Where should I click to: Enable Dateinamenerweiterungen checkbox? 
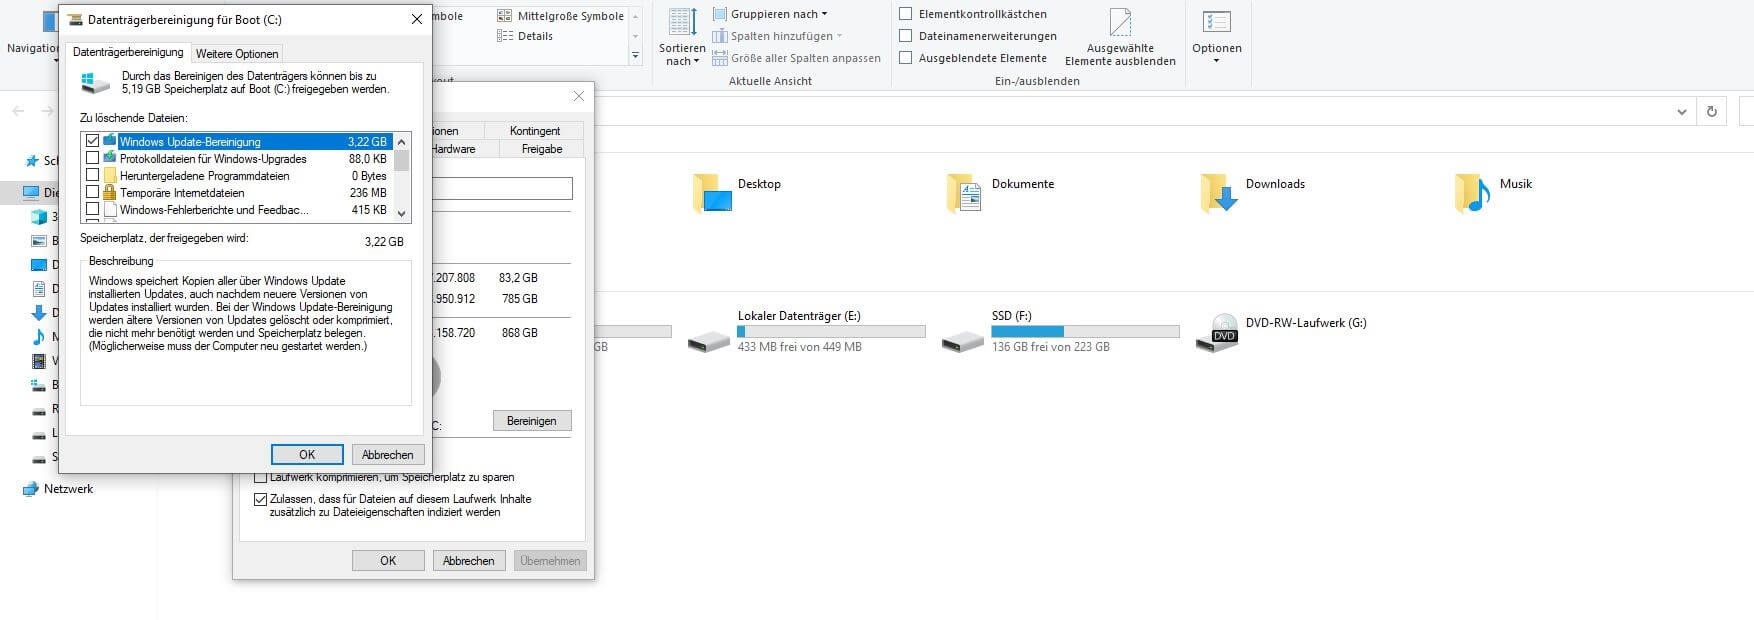[906, 36]
